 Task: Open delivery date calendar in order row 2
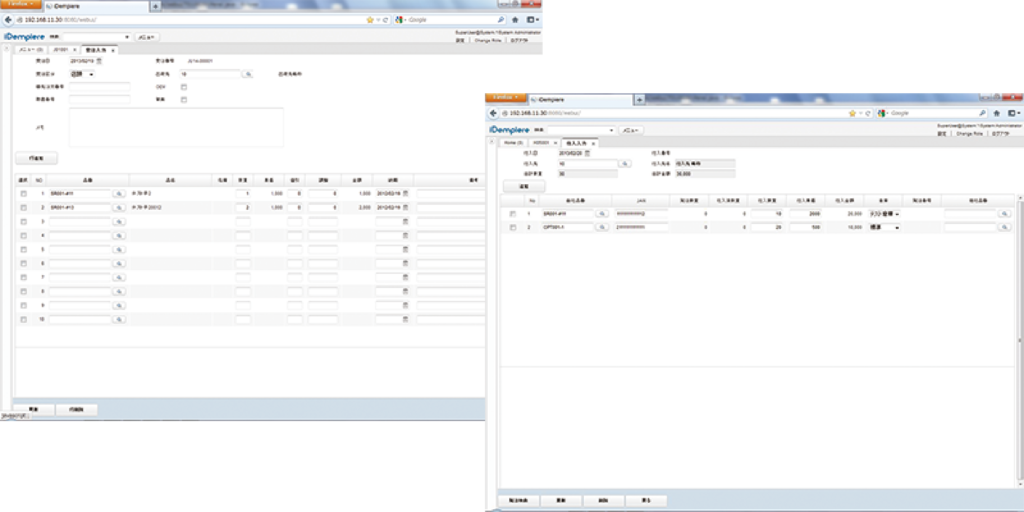point(406,207)
